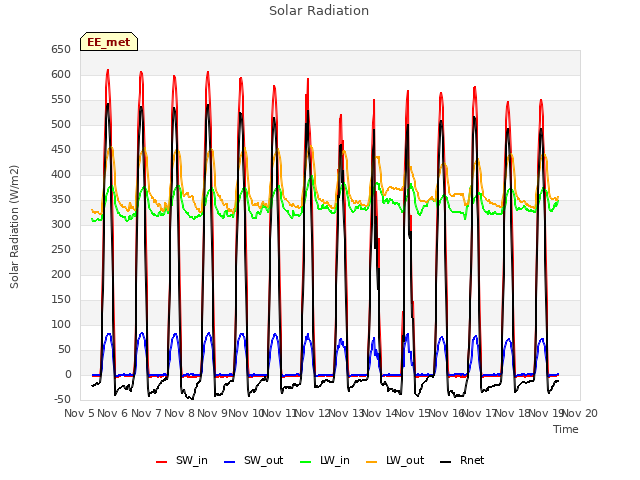Click the Nov 6 x-axis tick label
The width and height of the screenshot is (640, 480).
coord(113,413)
